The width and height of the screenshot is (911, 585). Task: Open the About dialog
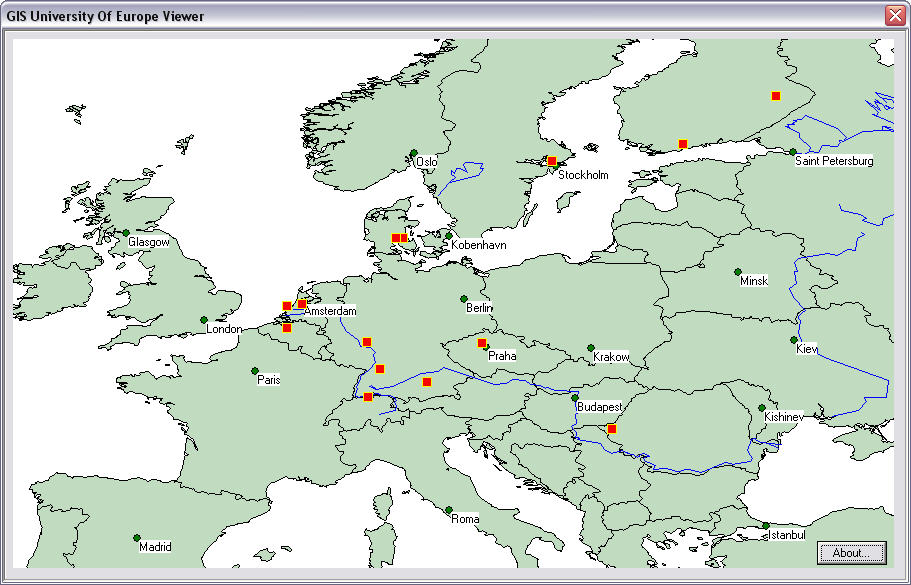[852, 552]
